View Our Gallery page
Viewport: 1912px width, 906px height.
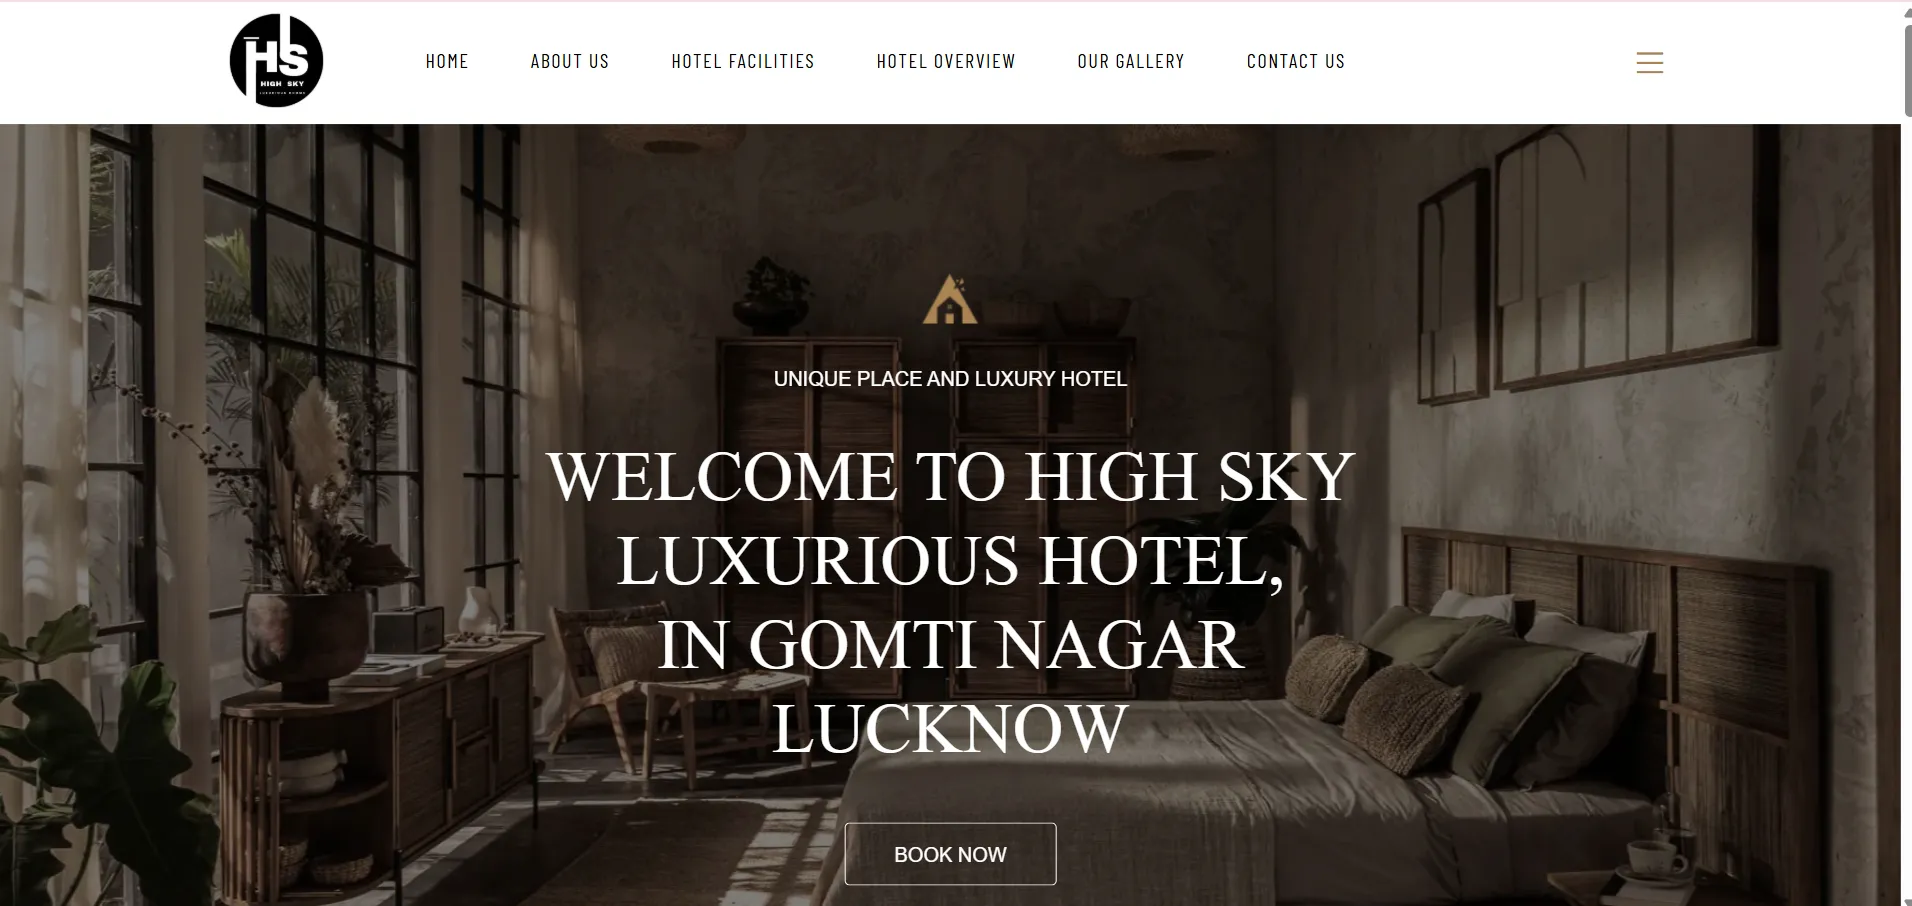tap(1131, 61)
